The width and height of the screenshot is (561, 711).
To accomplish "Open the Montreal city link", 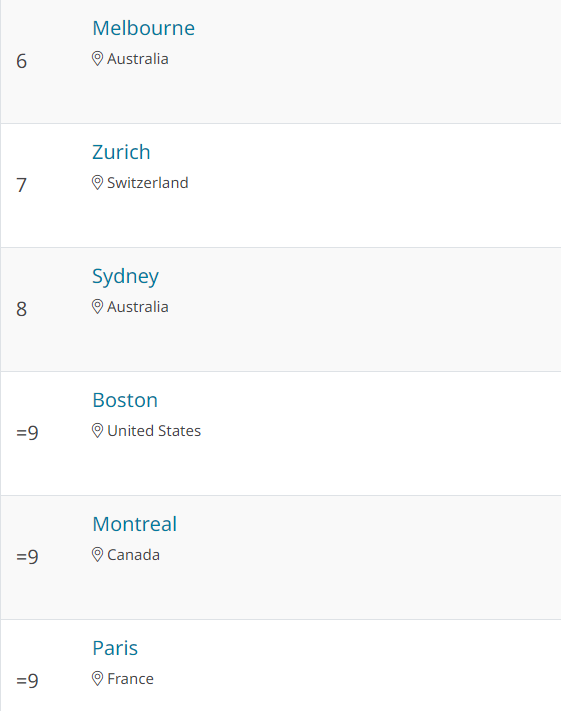I will point(135,524).
